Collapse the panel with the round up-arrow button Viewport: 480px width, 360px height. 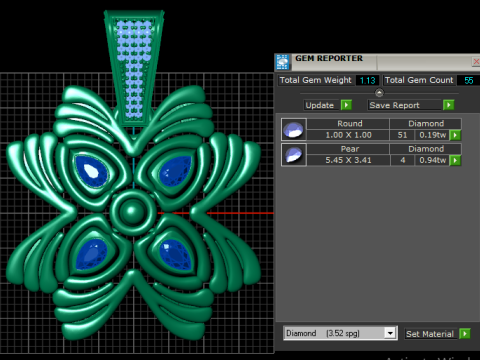[379, 93]
